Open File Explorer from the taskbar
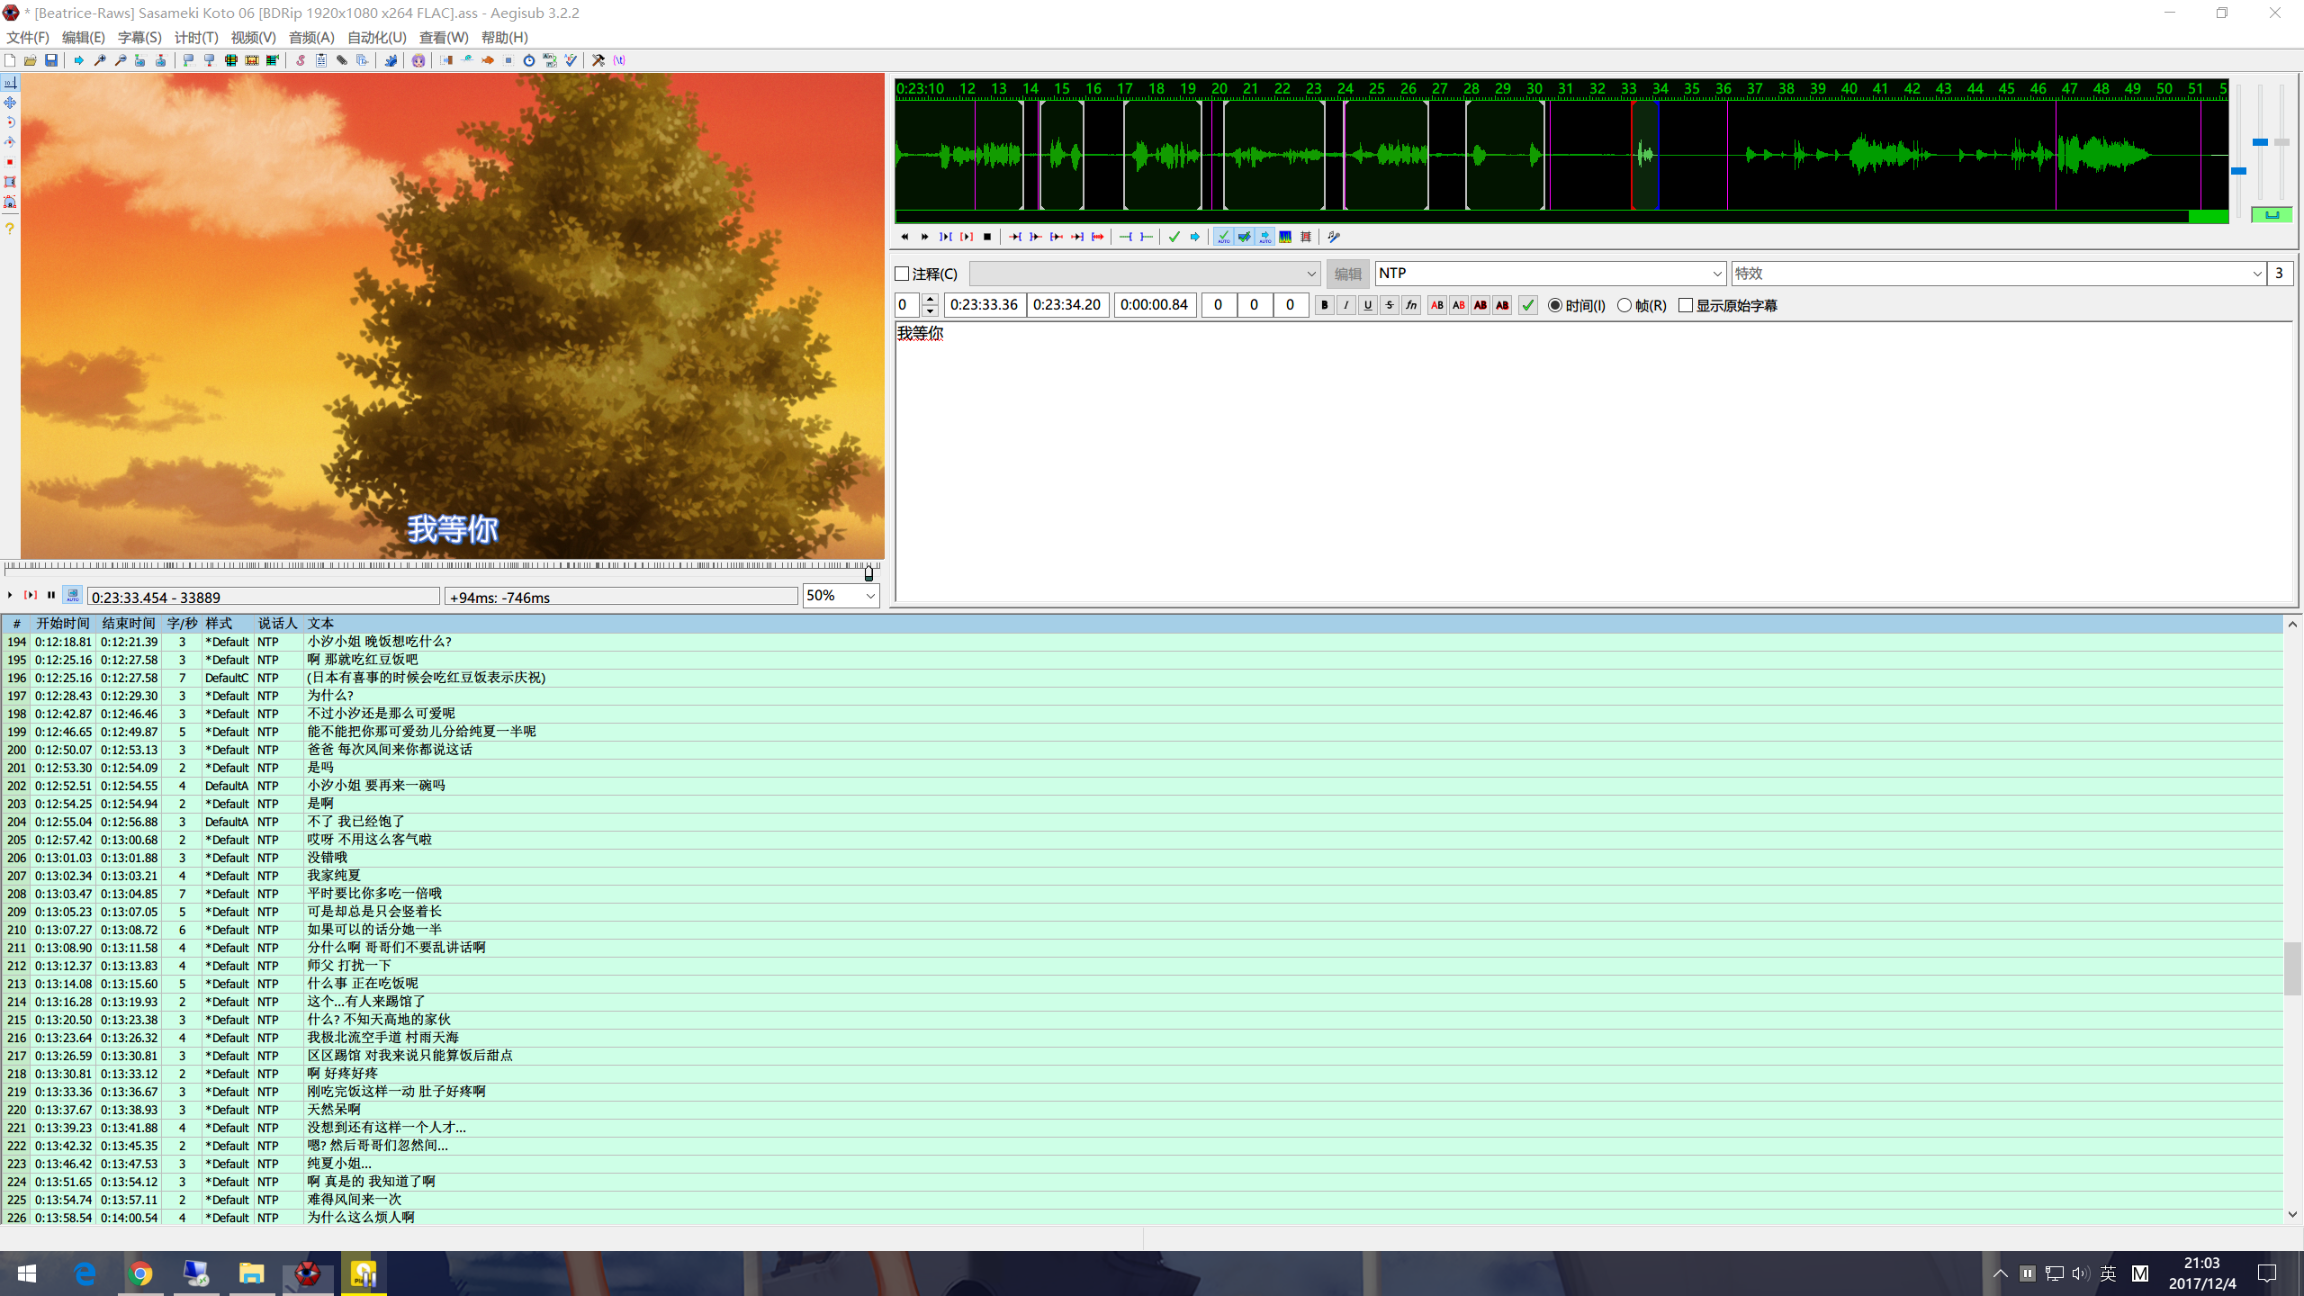 (x=251, y=1273)
